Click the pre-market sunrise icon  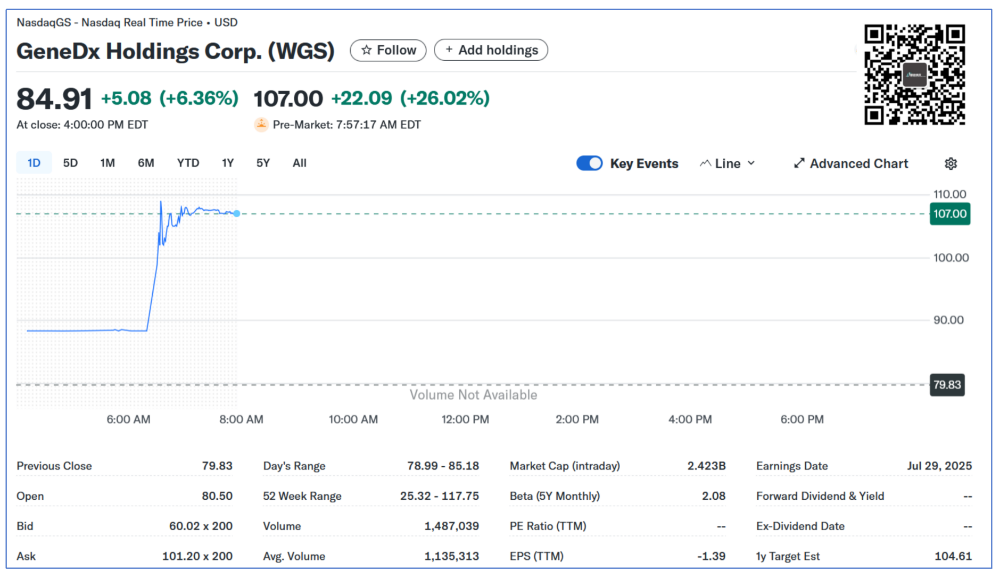261,124
